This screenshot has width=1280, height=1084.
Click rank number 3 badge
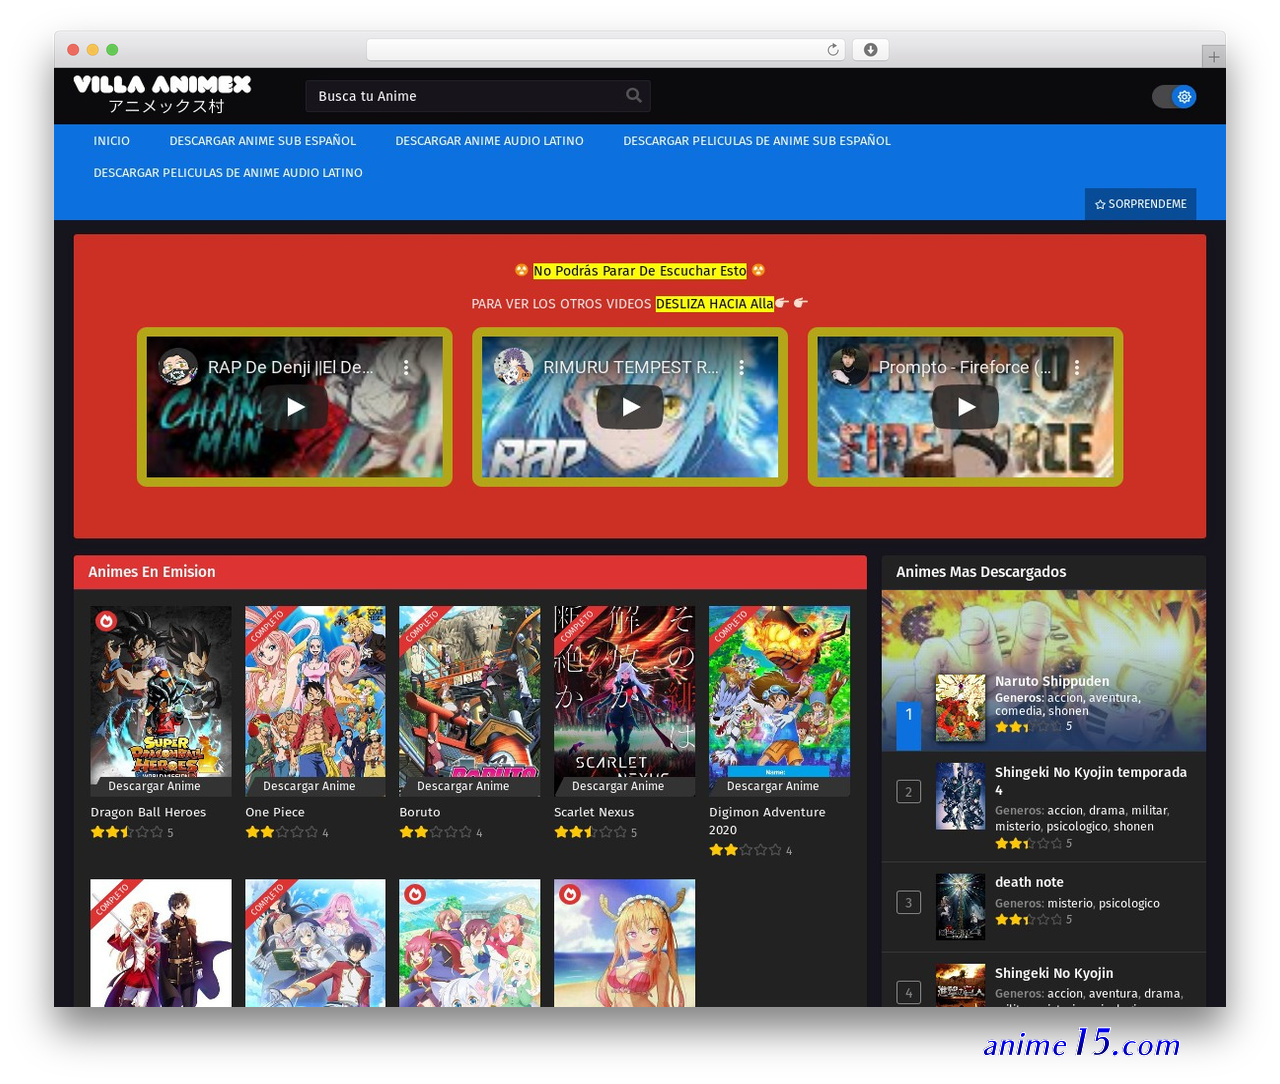coord(909,902)
